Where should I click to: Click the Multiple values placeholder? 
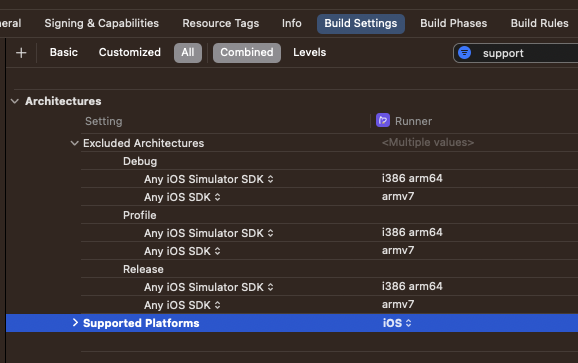pos(428,142)
